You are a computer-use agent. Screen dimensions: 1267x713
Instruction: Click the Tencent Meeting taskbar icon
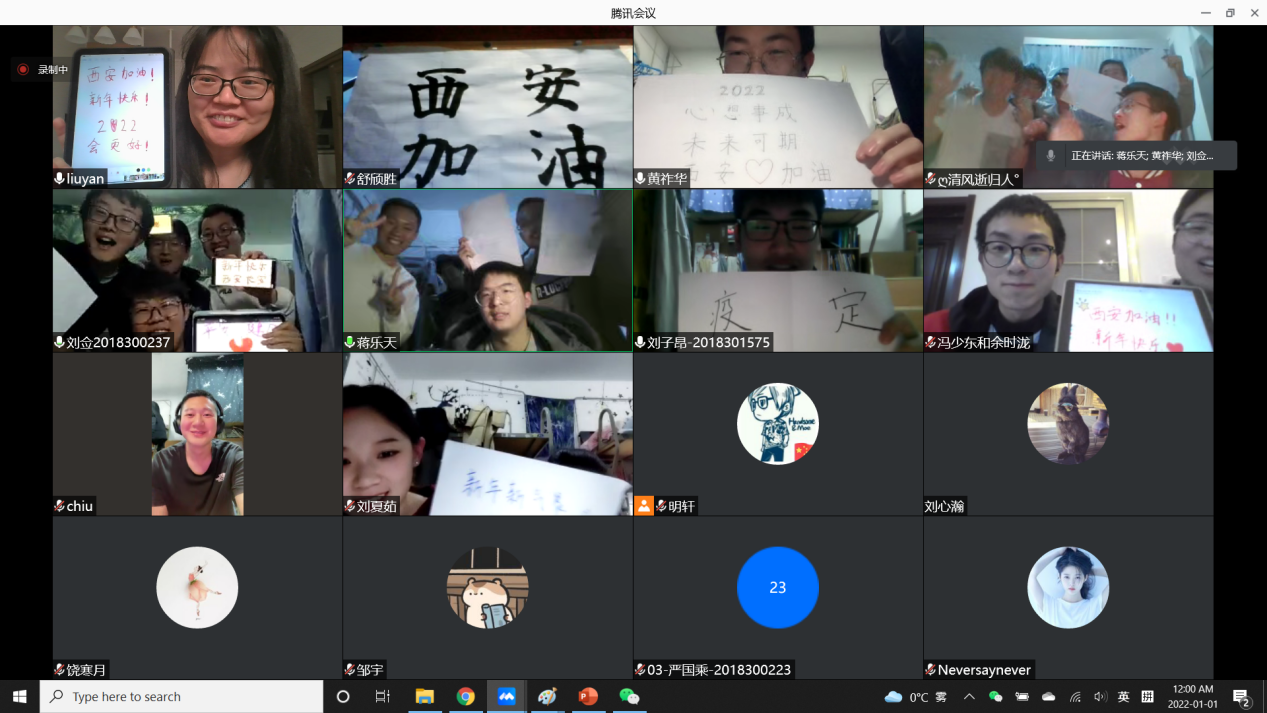[x=507, y=696]
